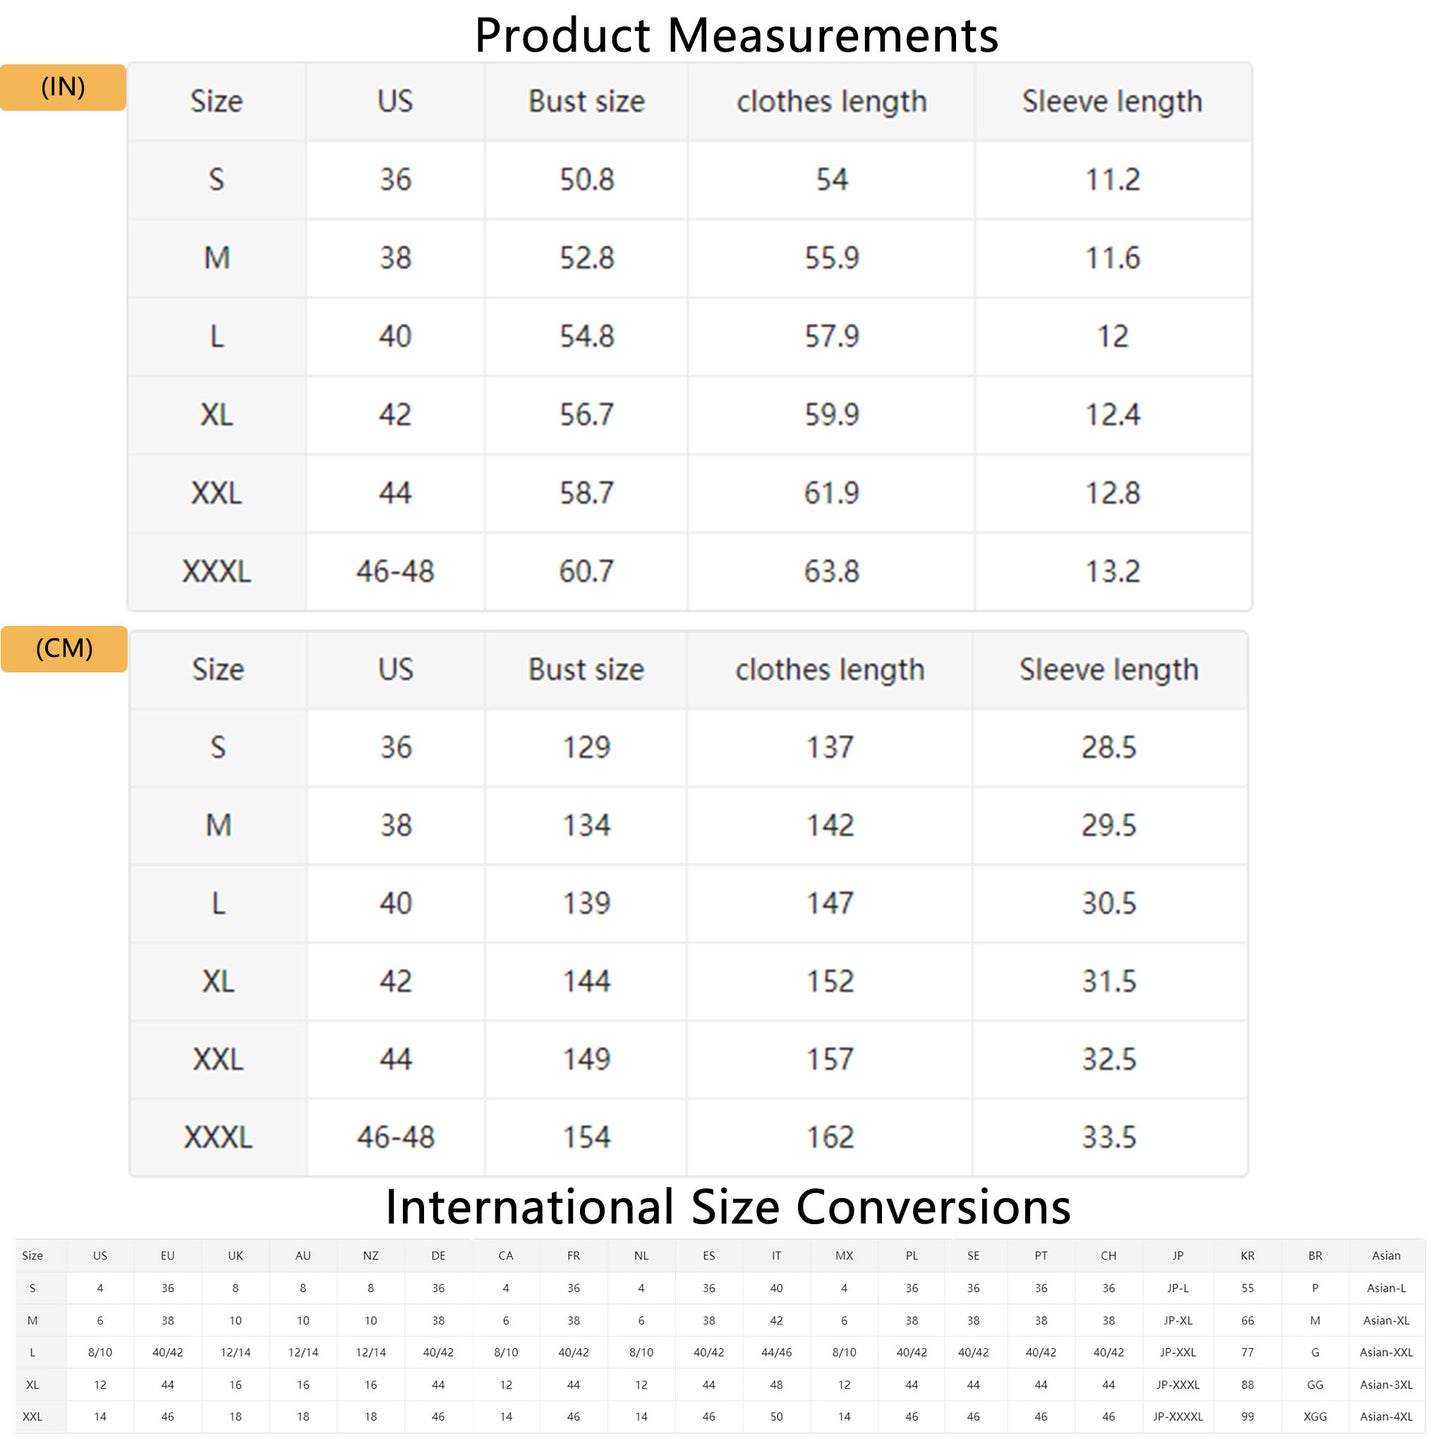
Task: Click the 152 clothes length cell
Action: [x=830, y=982]
